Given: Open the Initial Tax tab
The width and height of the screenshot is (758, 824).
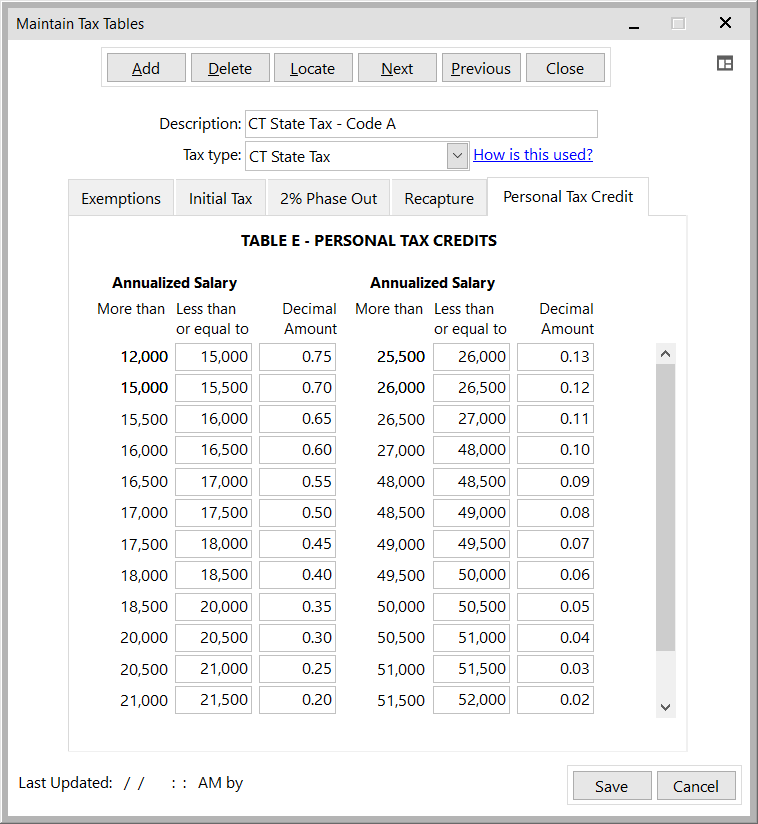Looking at the screenshot, I should point(220,198).
